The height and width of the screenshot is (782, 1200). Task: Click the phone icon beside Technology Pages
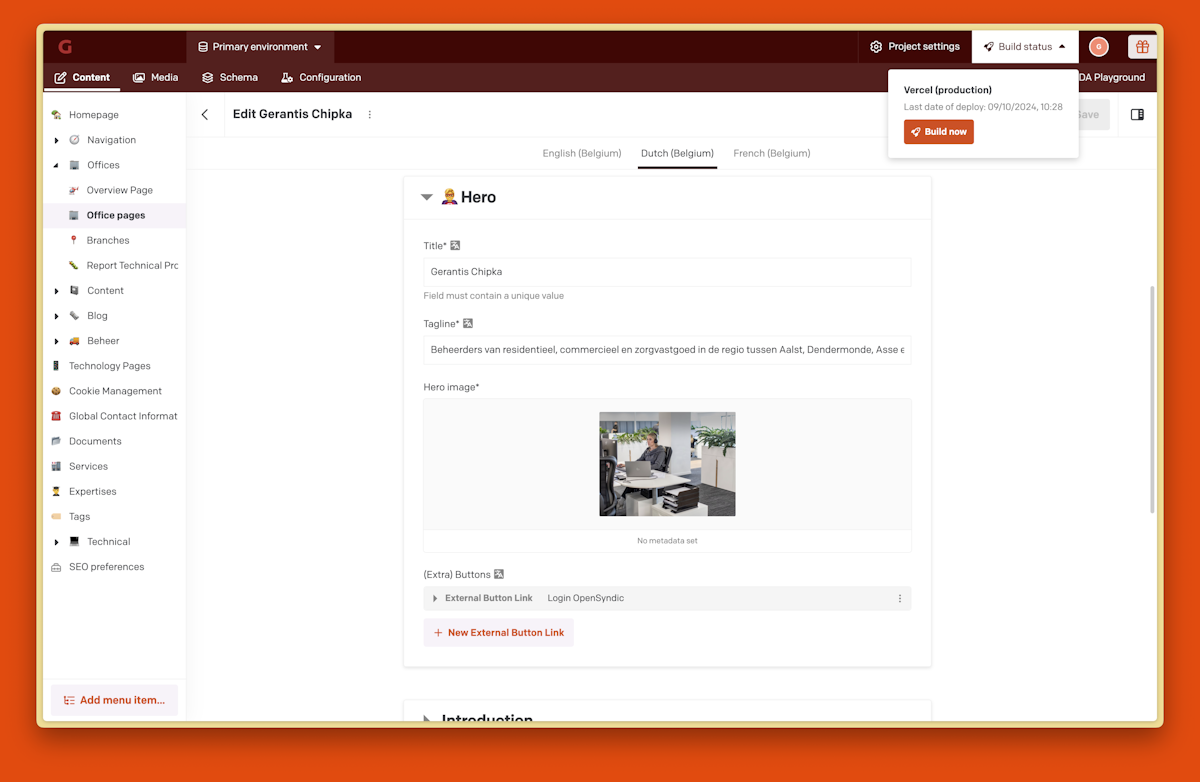56,366
